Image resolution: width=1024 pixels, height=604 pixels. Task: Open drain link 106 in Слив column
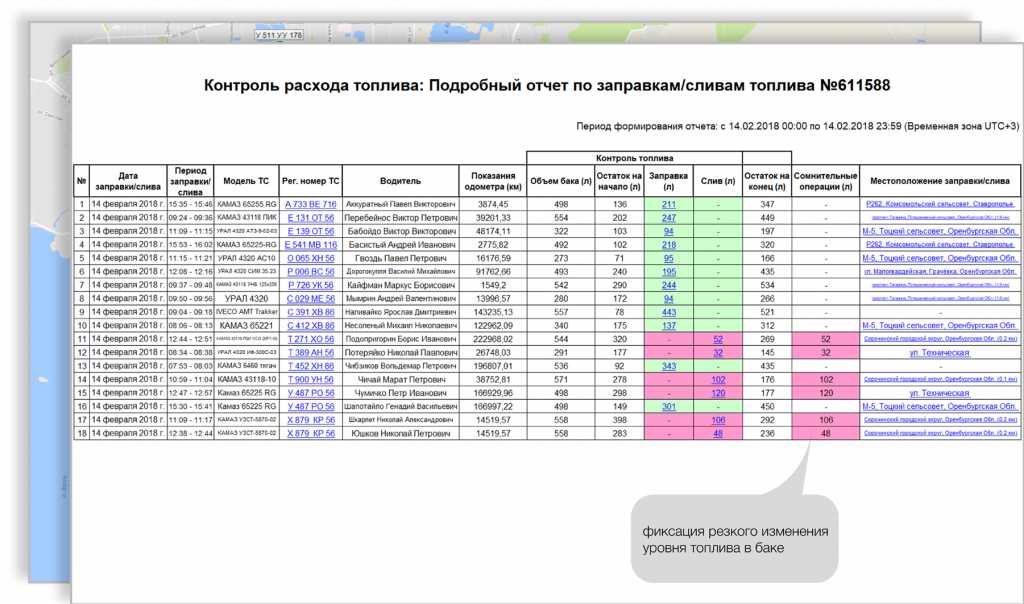pyautogui.click(x=718, y=421)
